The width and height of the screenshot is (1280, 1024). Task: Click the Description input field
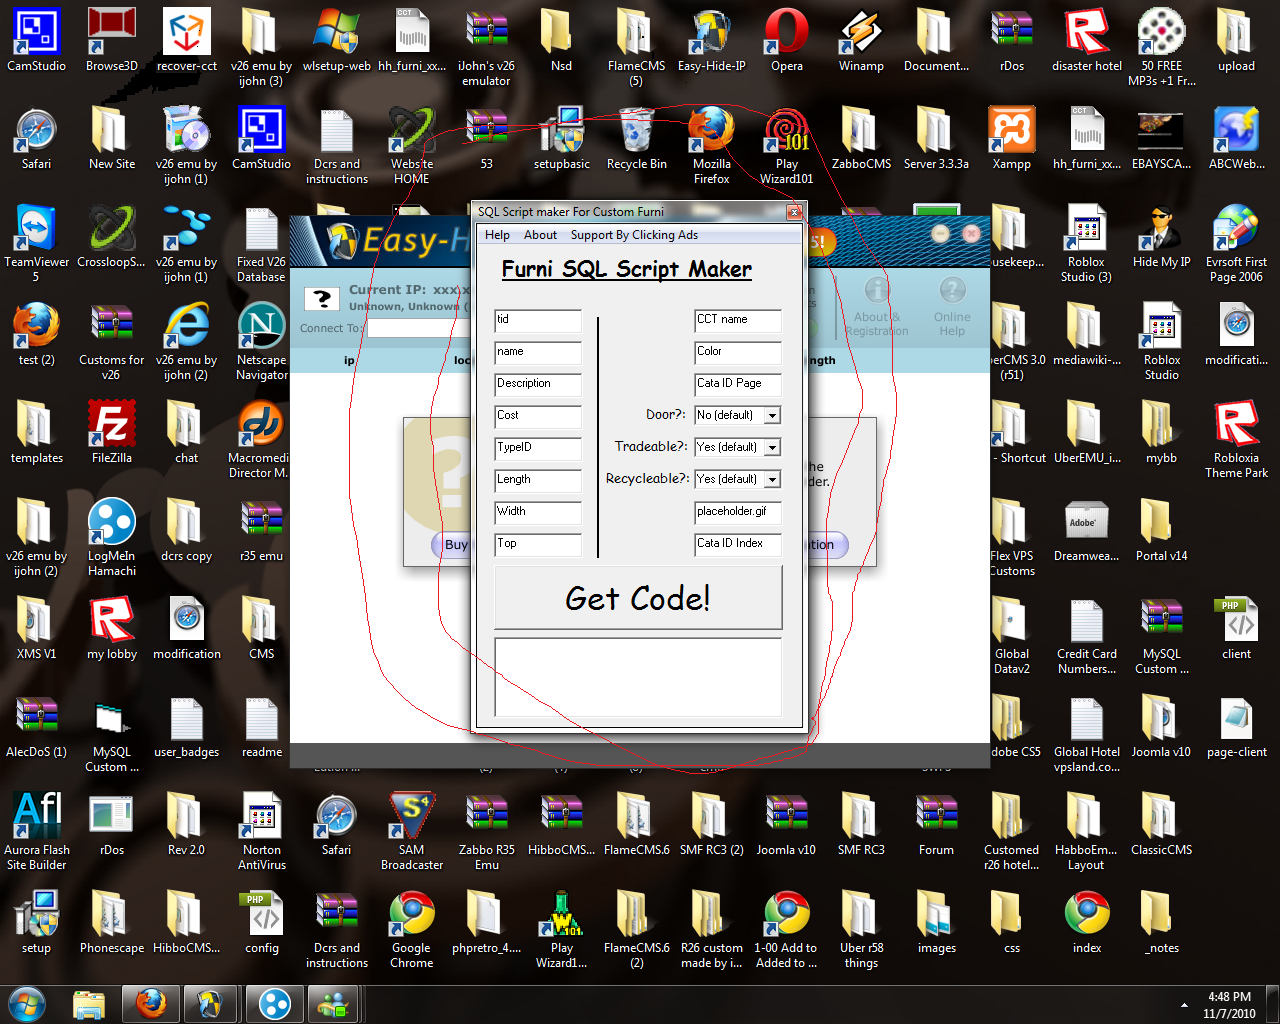(x=538, y=385)
